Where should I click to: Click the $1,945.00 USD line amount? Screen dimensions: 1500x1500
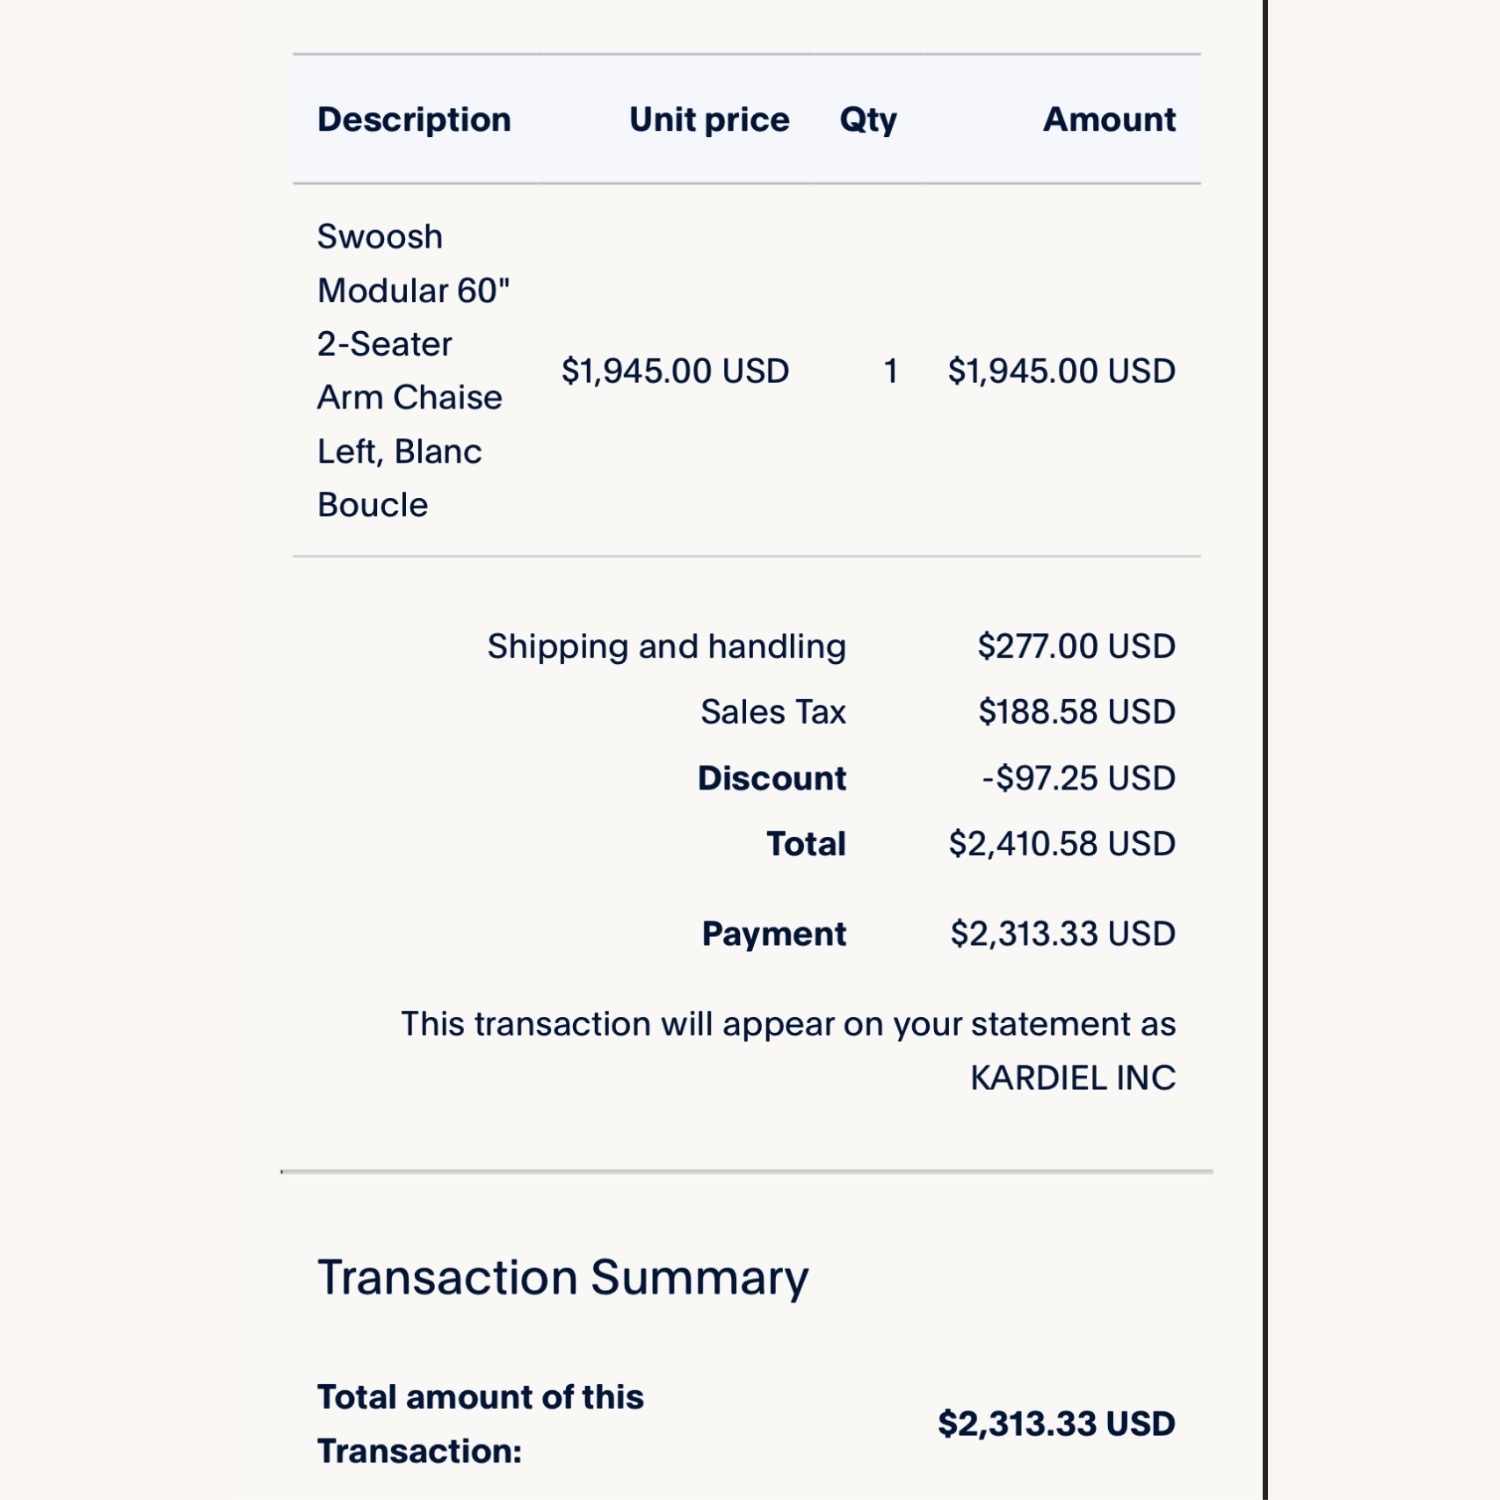pyautogui.click(x=1061, y=371)
